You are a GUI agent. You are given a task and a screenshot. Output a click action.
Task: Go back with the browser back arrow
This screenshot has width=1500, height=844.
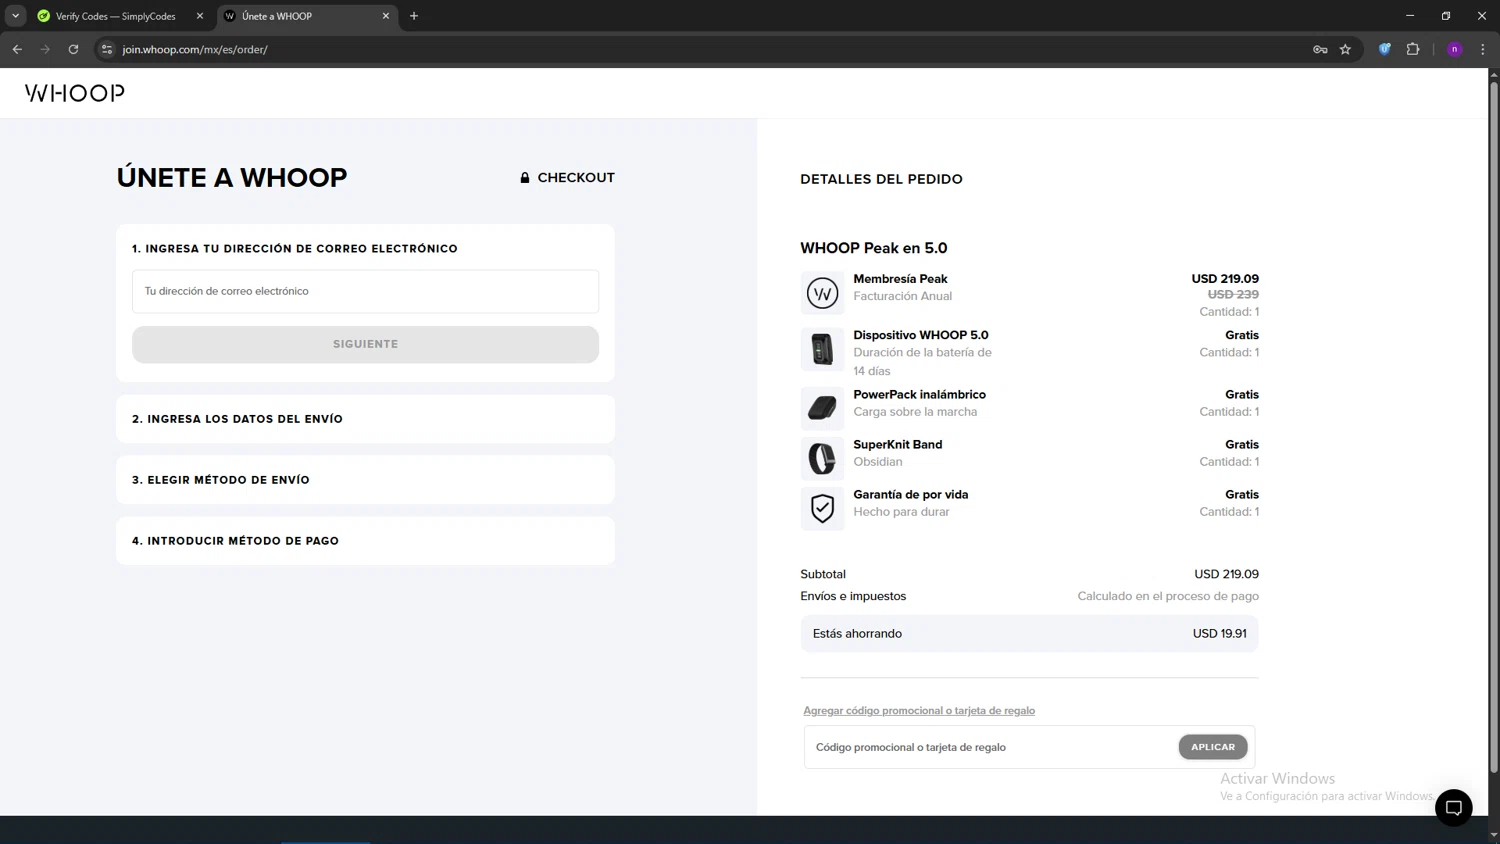17,49
